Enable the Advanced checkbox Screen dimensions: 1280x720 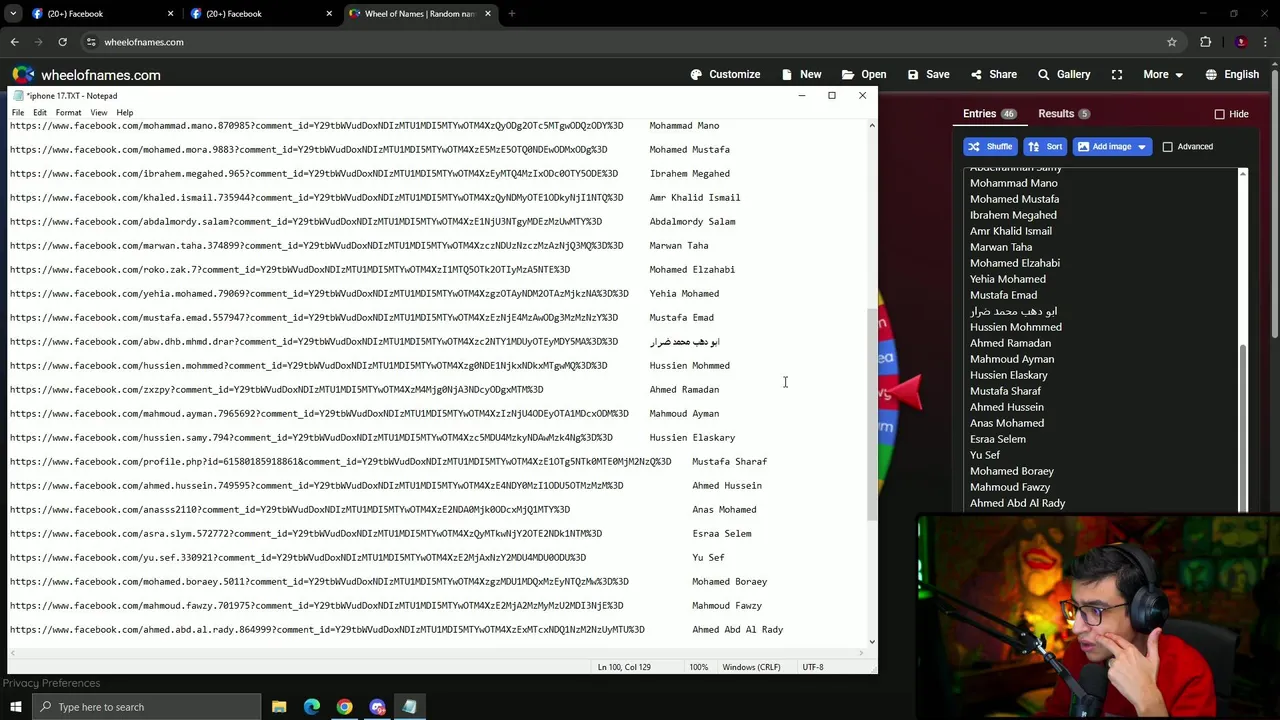[1167, 147]
